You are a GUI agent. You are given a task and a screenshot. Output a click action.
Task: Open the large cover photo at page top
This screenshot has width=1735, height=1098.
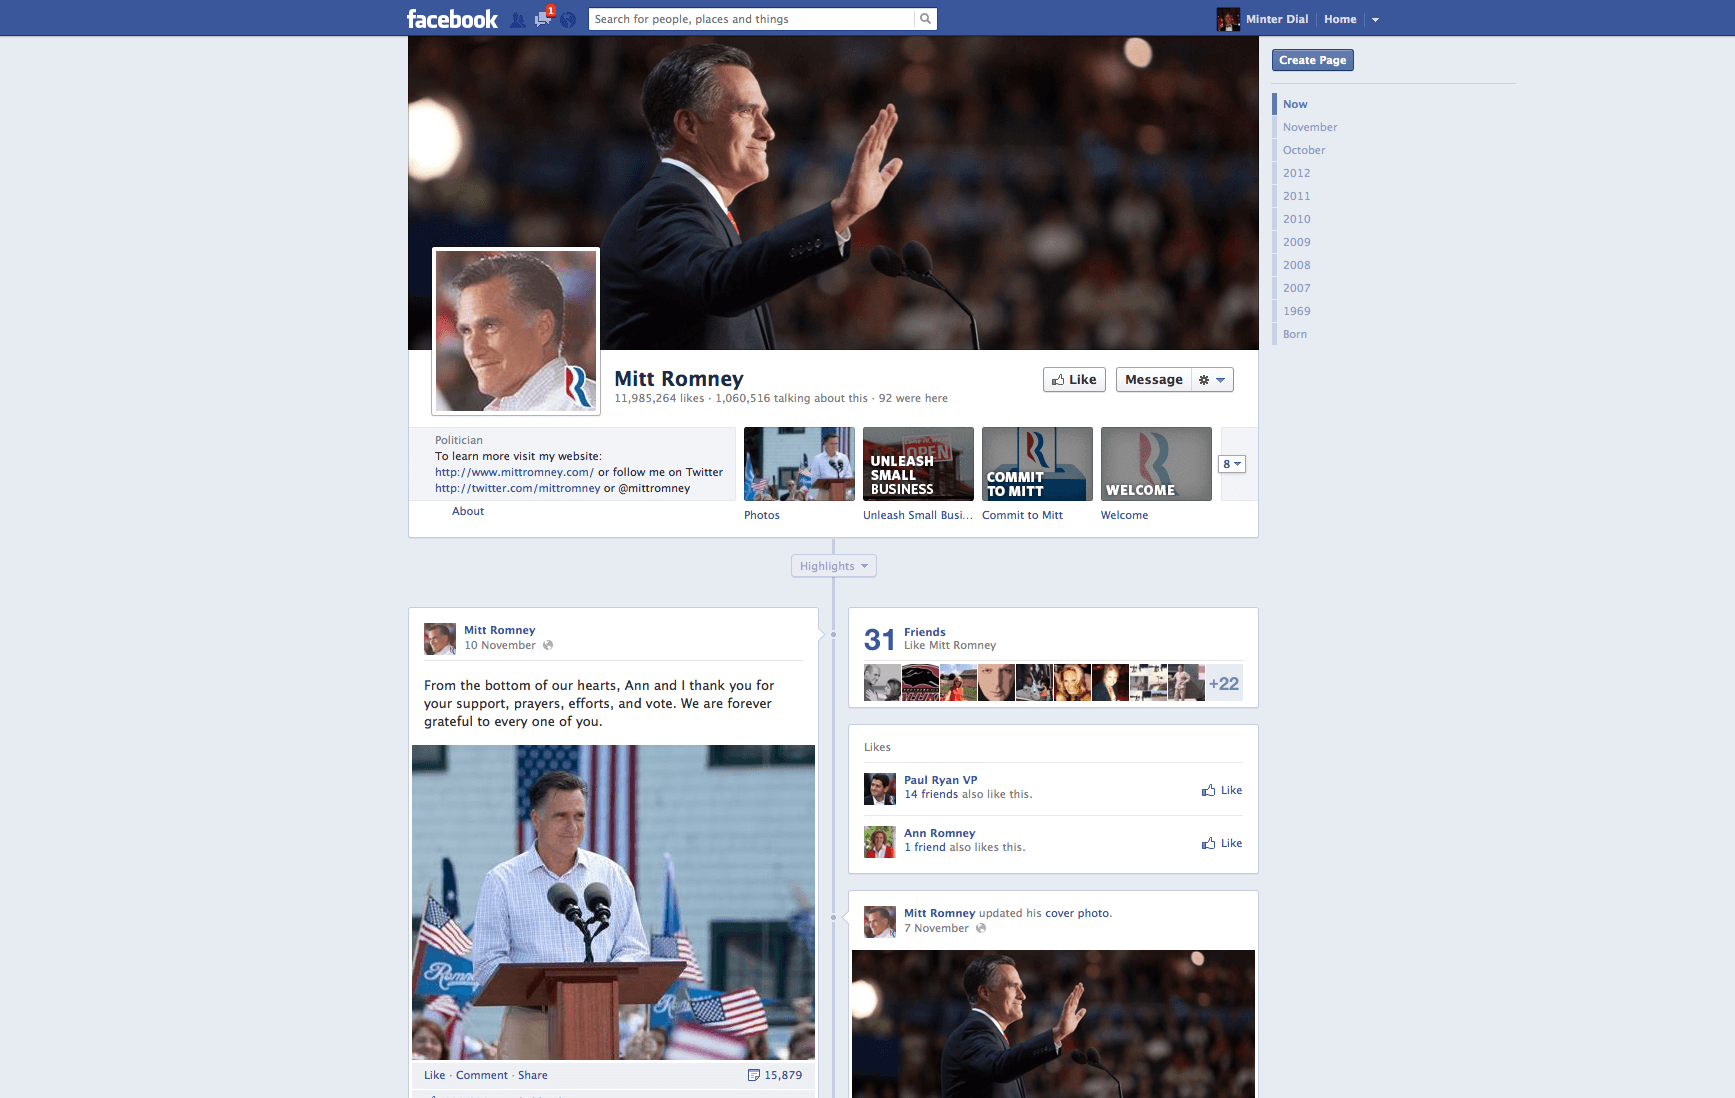click(833, 193)
